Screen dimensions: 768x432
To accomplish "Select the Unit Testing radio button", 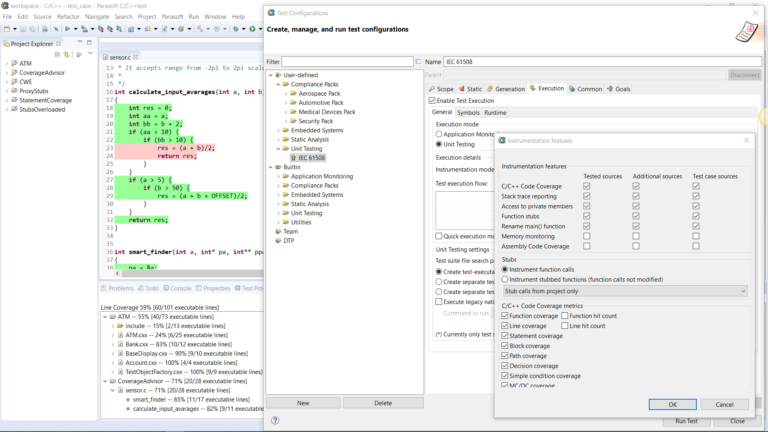I will tap(439, 145).
